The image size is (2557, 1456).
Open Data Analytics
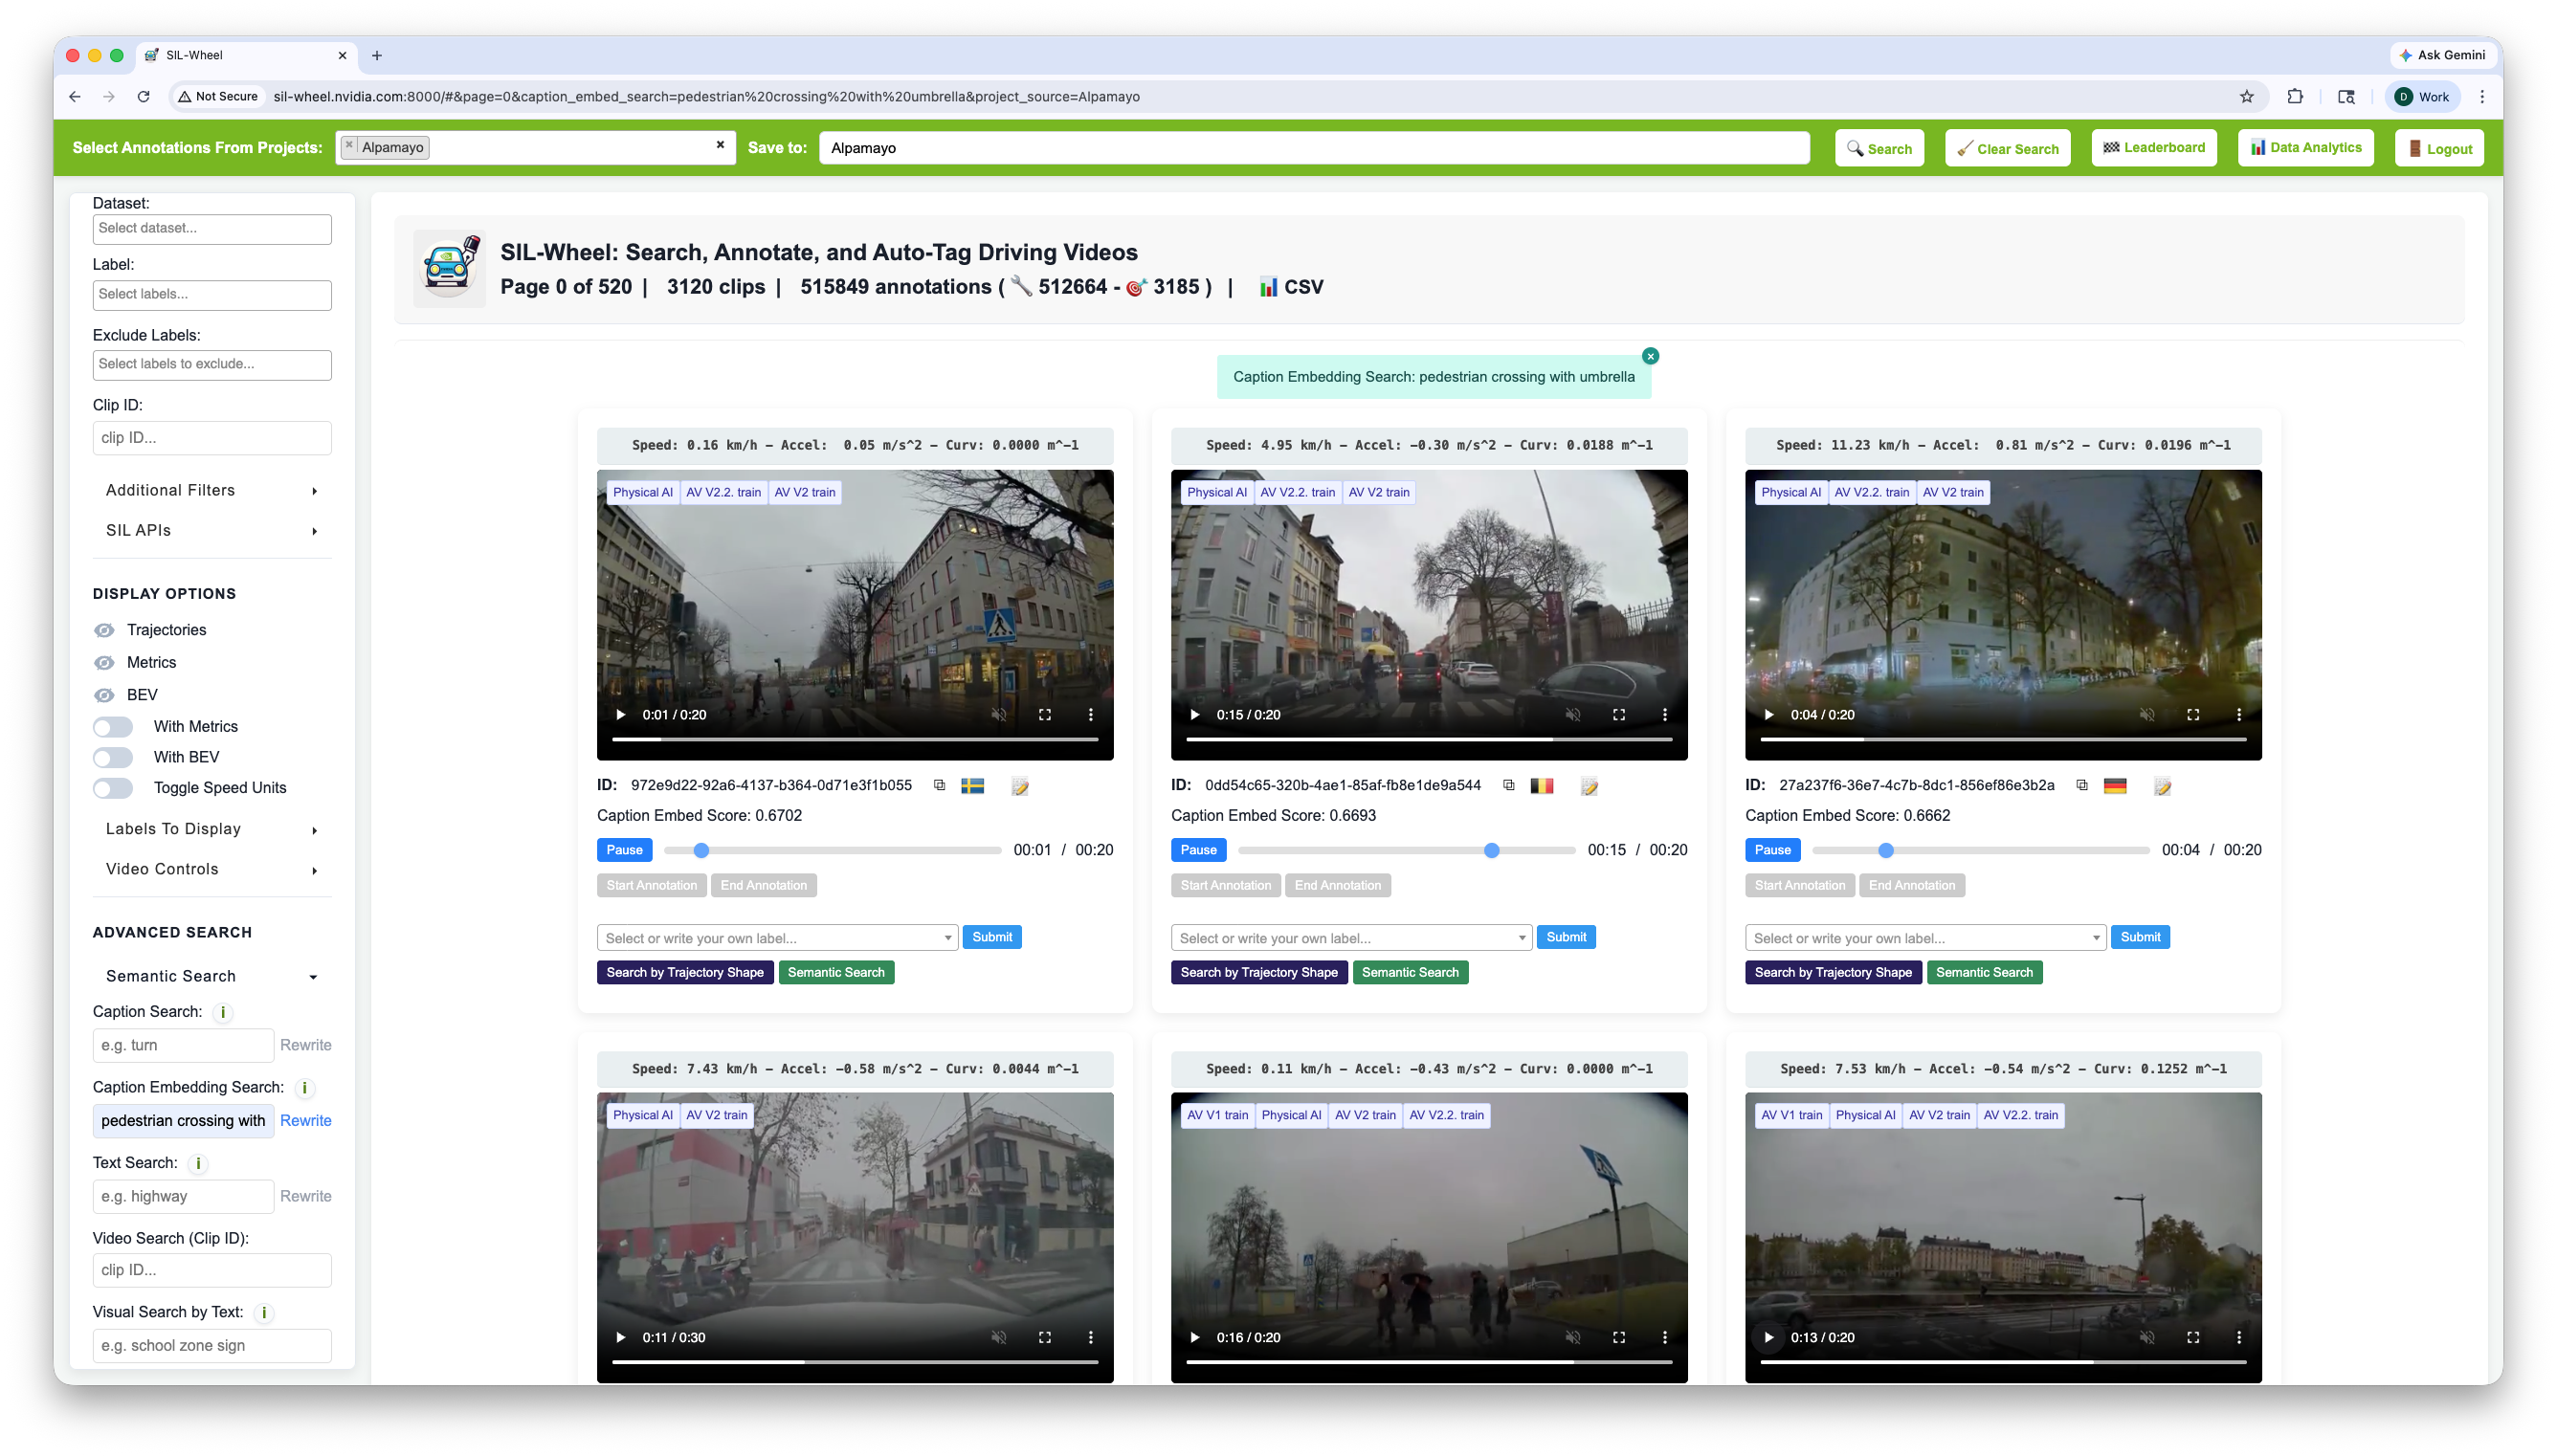coord(2305,148)
